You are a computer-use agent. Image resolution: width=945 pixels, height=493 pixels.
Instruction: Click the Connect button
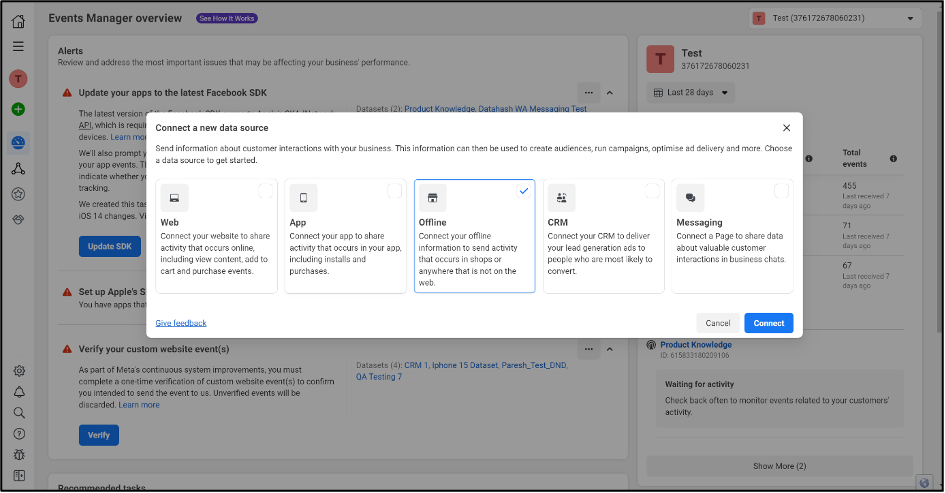point(768,323)
